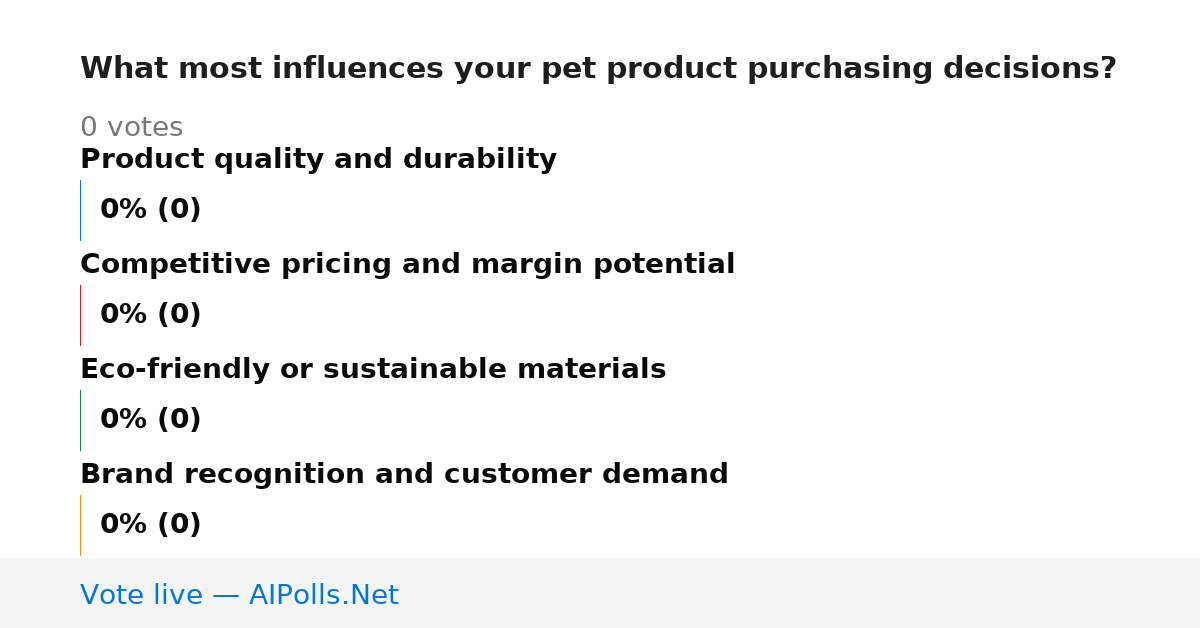Image resolution: width=1200 pixels, height=628 pixels.
Task: Click the Eco-friendly 0% (0) result
Action: [150, 420]
